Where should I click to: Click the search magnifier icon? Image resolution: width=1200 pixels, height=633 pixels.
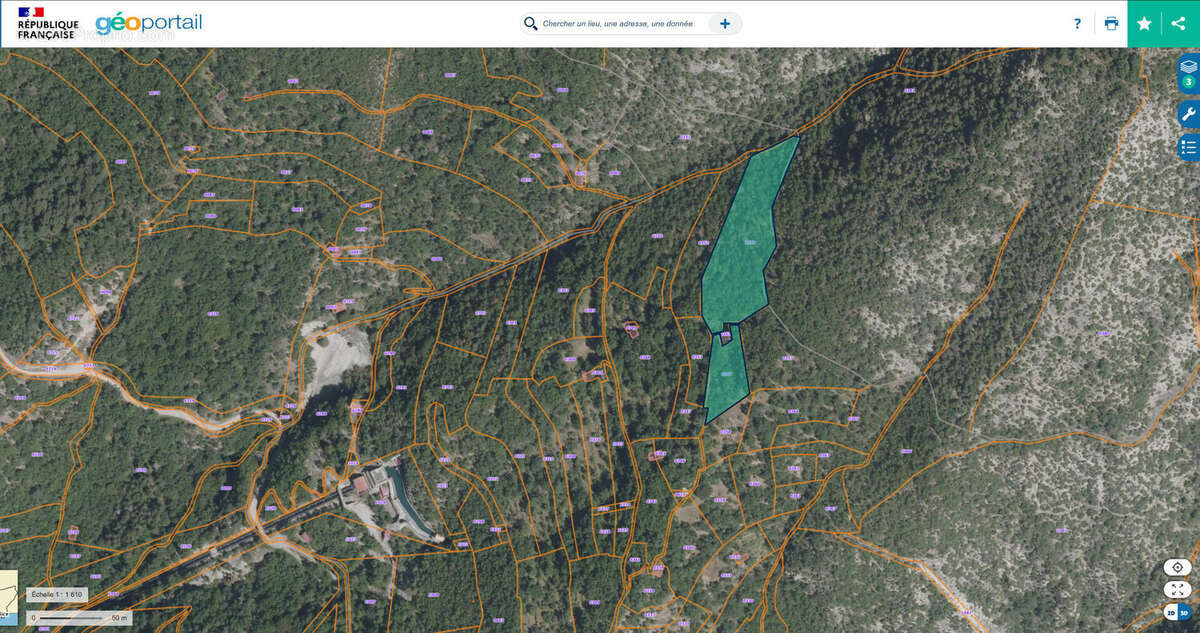tap(530, 24)
